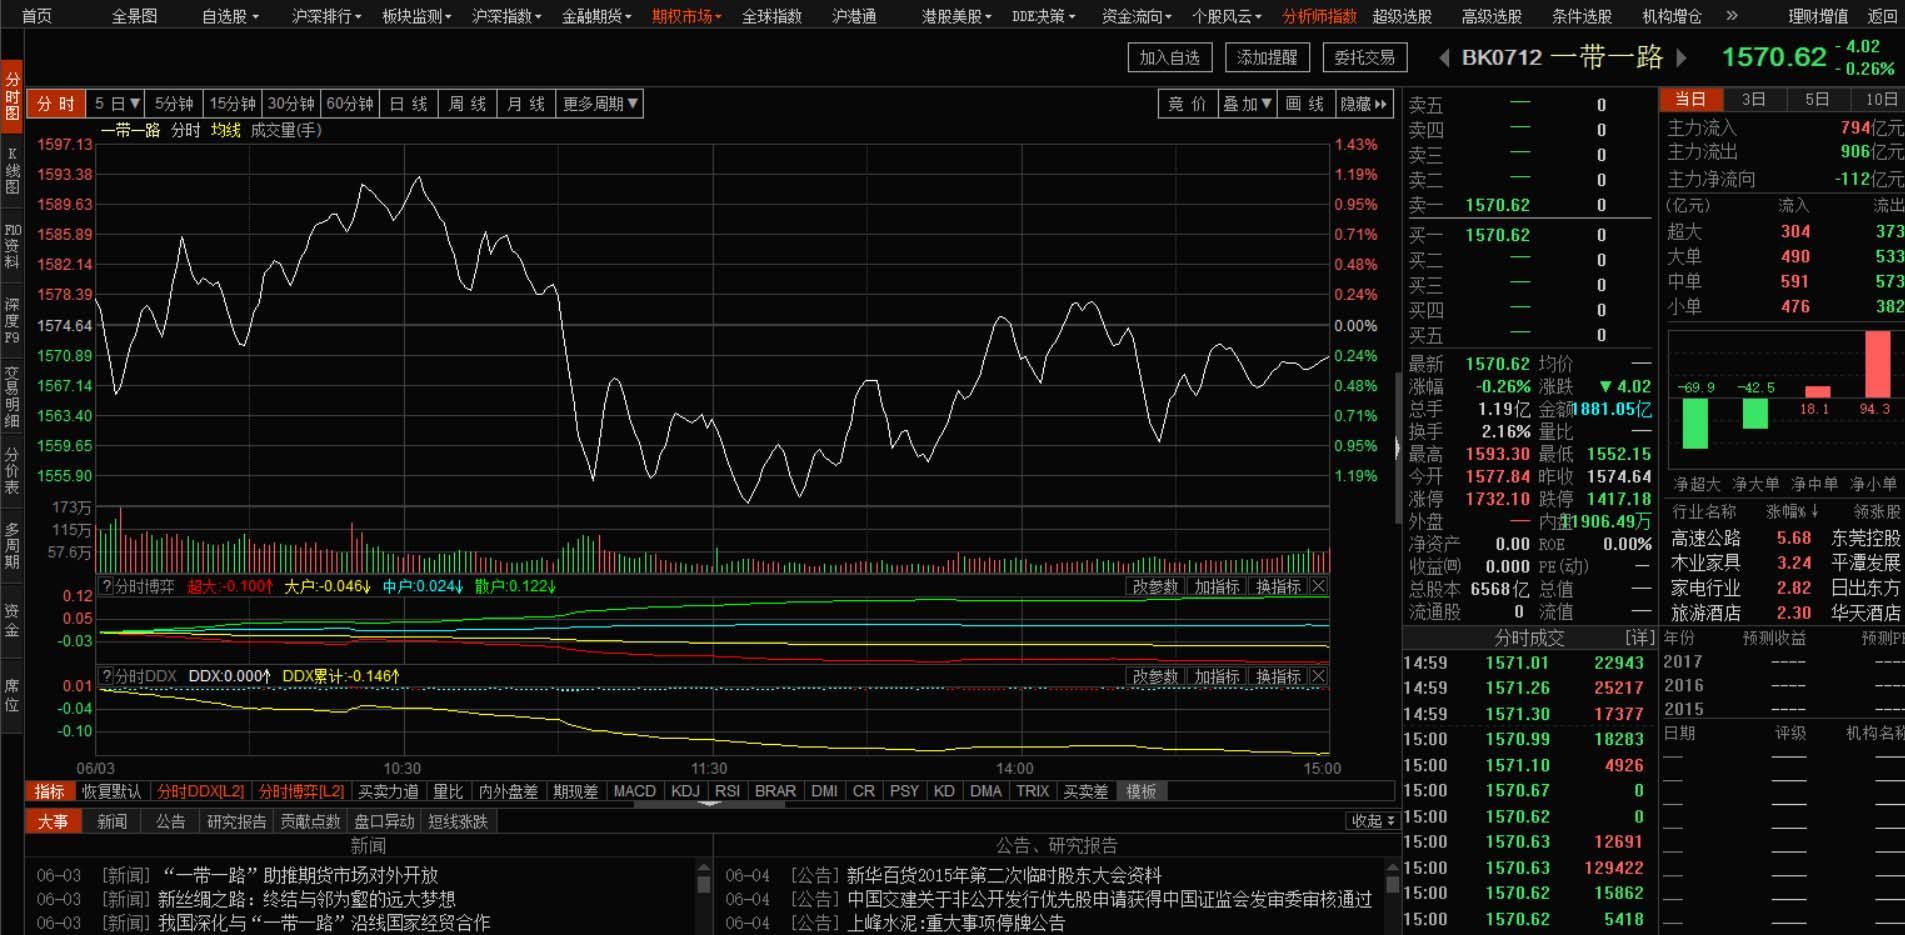Open the 叠加 overlay dropdown
Image resolution: width=1905 pixels, height=935 pixels.
point(1247,104)
